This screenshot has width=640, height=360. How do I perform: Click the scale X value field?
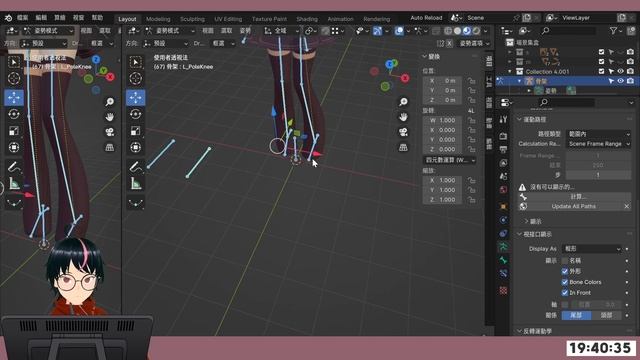pyautogui.click(x=444, y=180)
